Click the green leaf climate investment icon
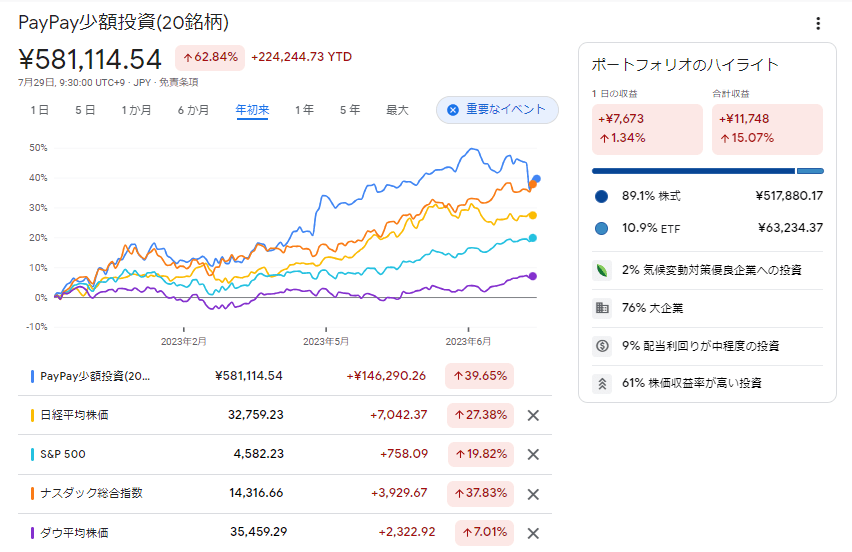852x552 pixels. (602, 270)
